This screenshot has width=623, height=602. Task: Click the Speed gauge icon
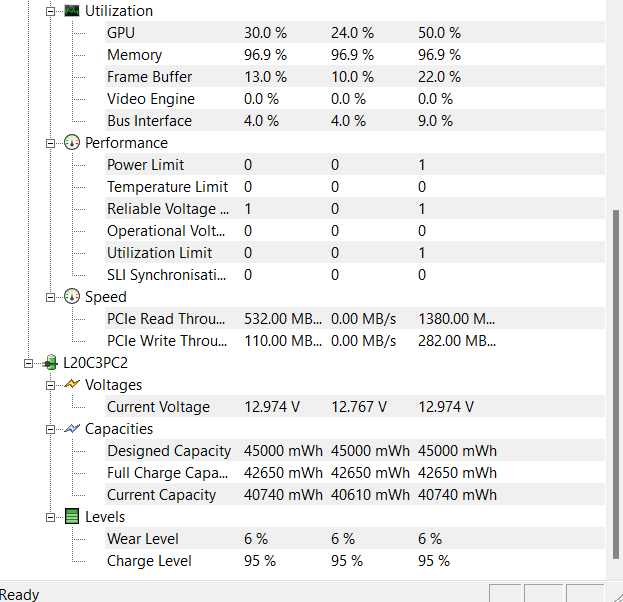(72, 297)
